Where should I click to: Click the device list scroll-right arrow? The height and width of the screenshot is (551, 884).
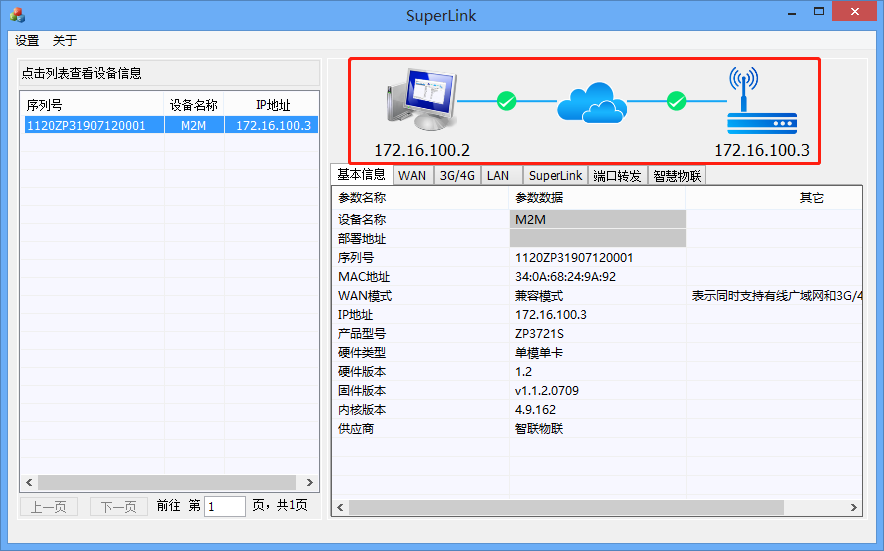click(310, 482)
